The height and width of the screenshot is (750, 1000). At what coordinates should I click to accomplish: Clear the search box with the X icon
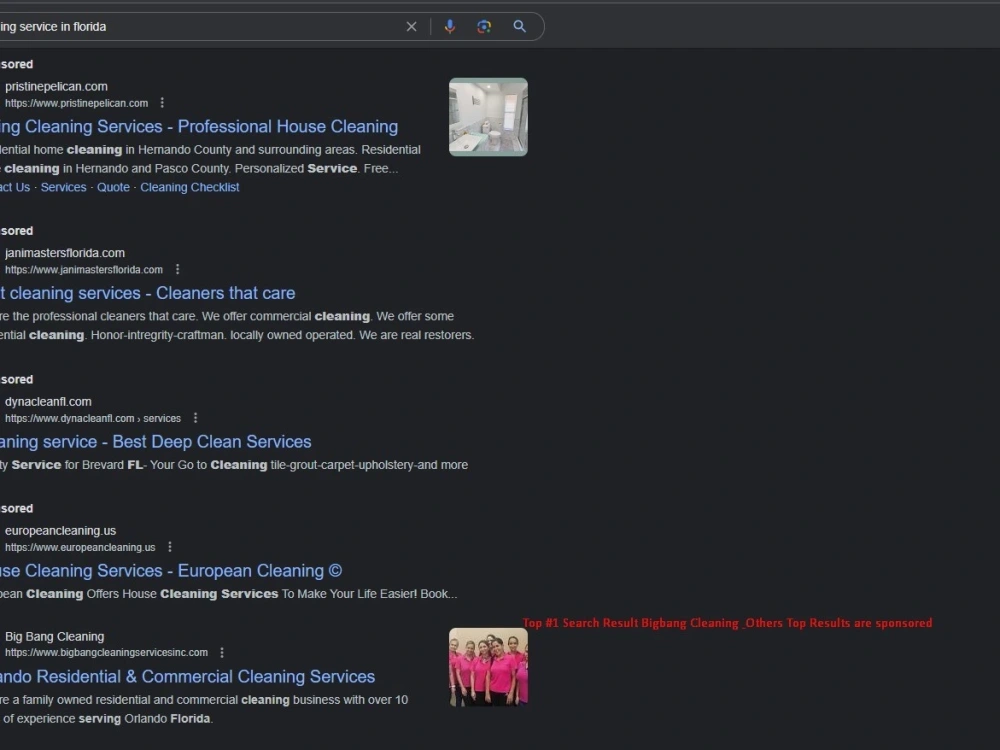pos(411,27)
